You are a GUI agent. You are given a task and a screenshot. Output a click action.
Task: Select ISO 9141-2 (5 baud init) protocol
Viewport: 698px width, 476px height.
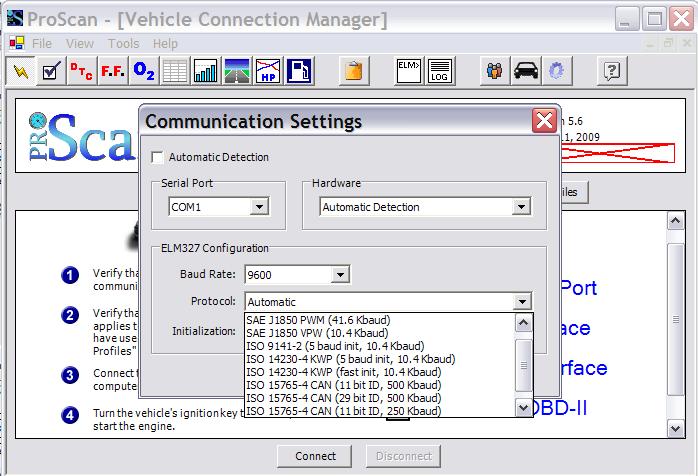380,346
